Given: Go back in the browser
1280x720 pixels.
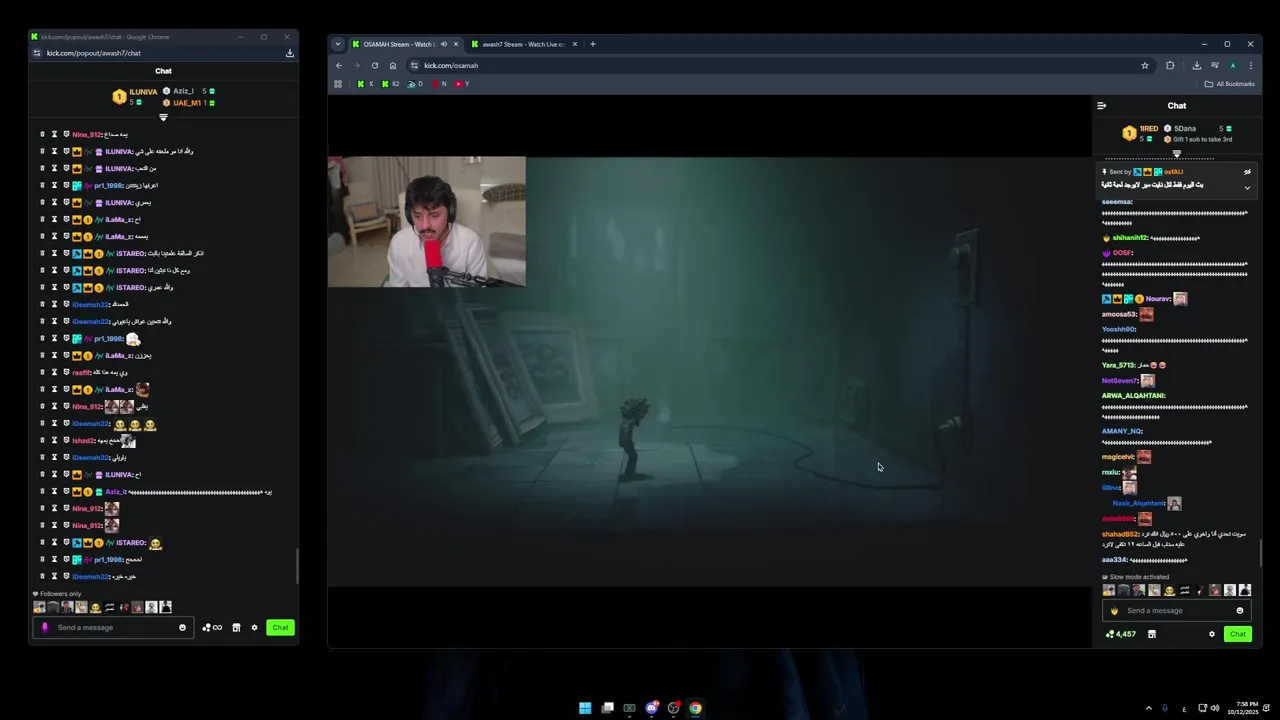Looking at the screenshot, I should point(339,66).
